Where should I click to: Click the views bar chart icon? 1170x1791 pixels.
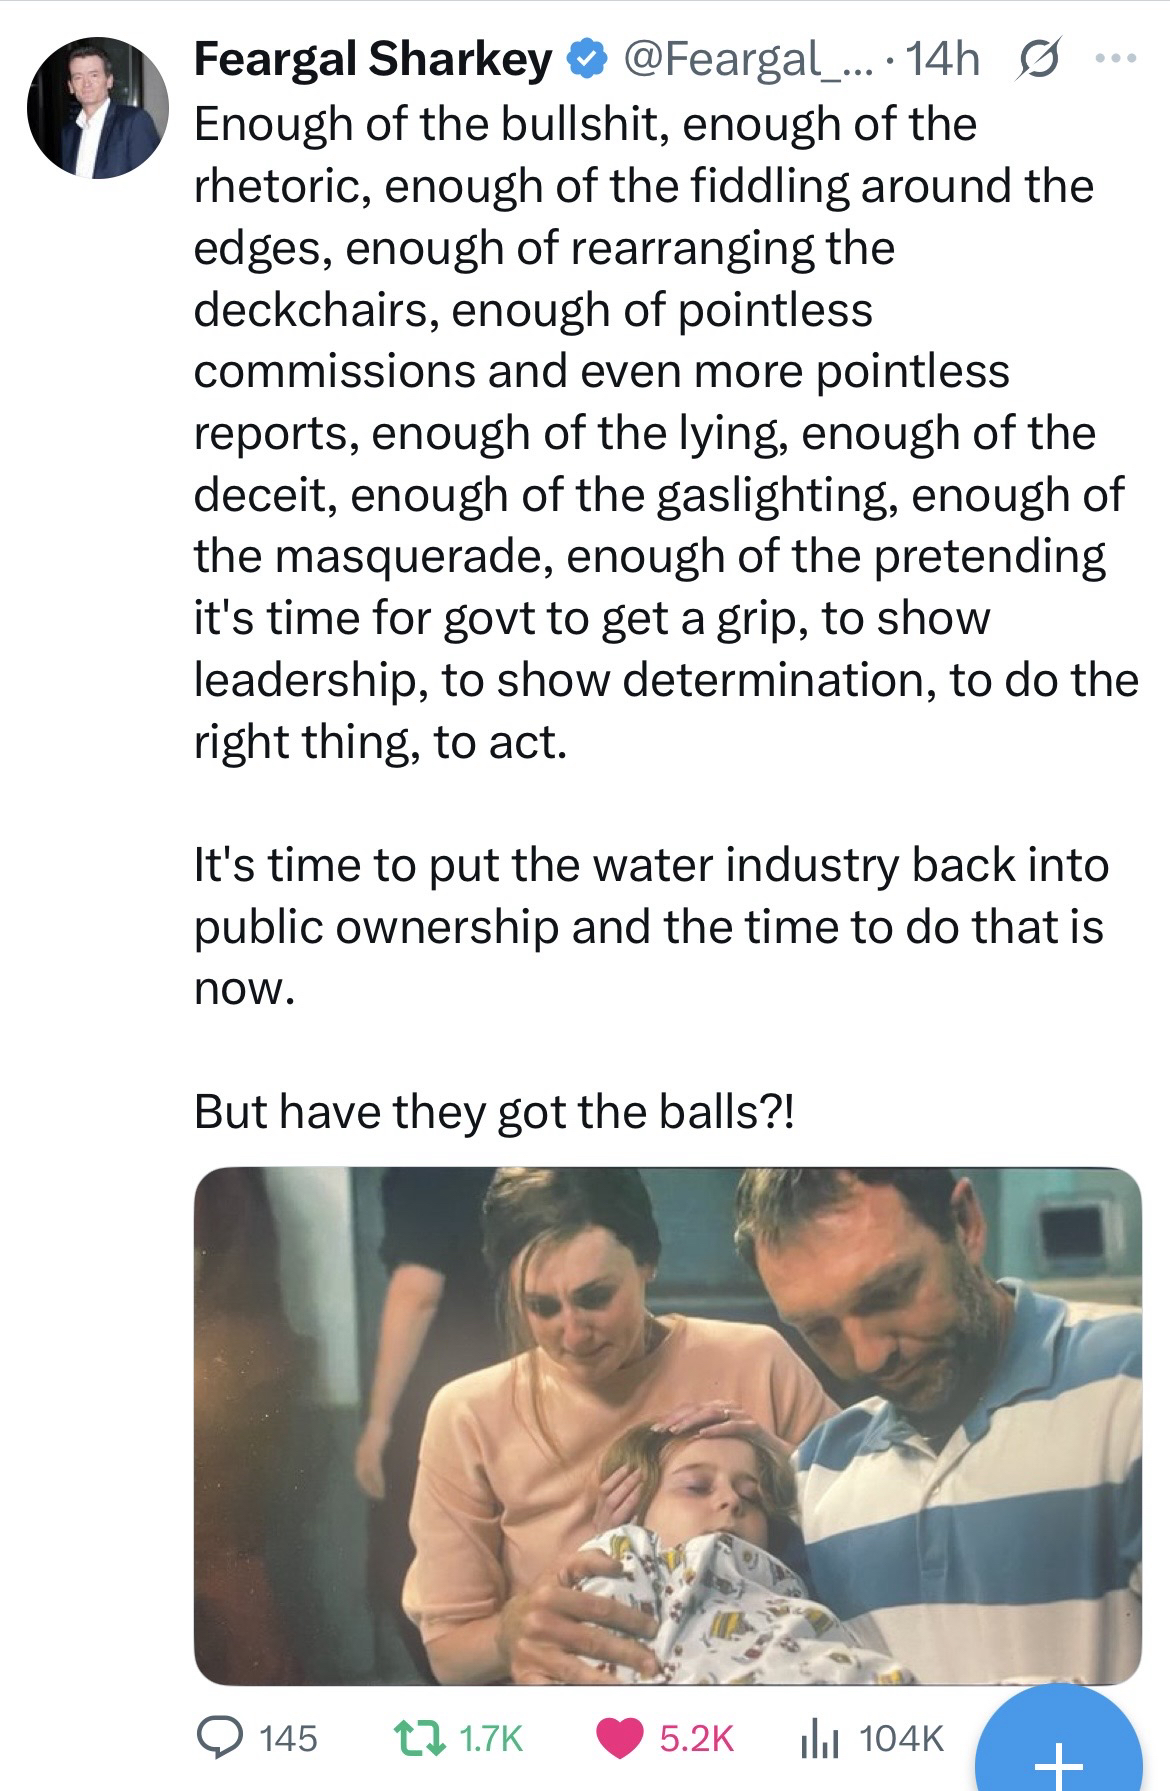819,1737
